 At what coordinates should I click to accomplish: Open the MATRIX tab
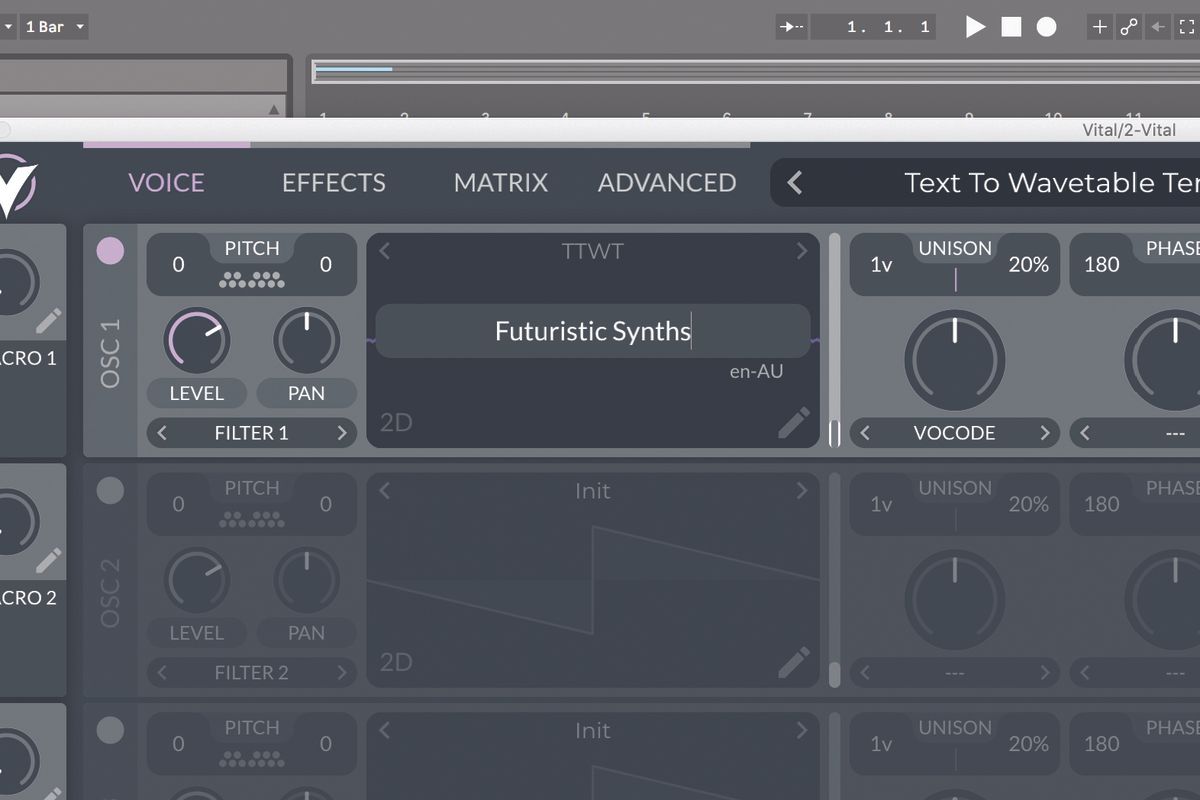(x=500, y=182)
